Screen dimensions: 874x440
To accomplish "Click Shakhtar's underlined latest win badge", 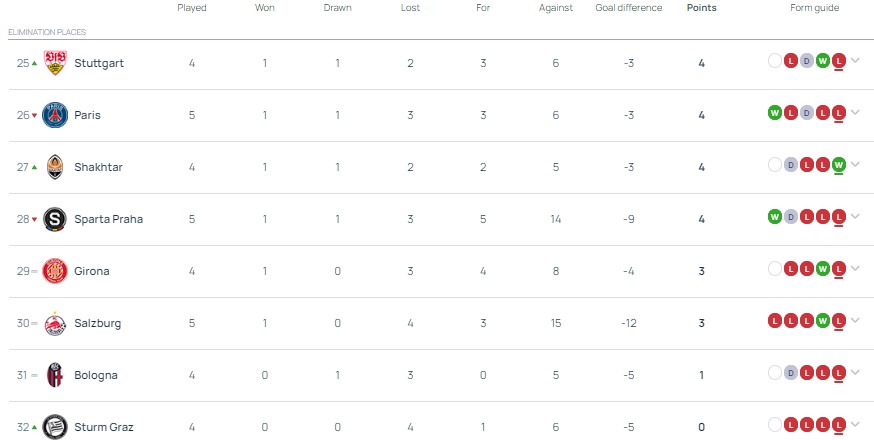I will coord(838,165).
